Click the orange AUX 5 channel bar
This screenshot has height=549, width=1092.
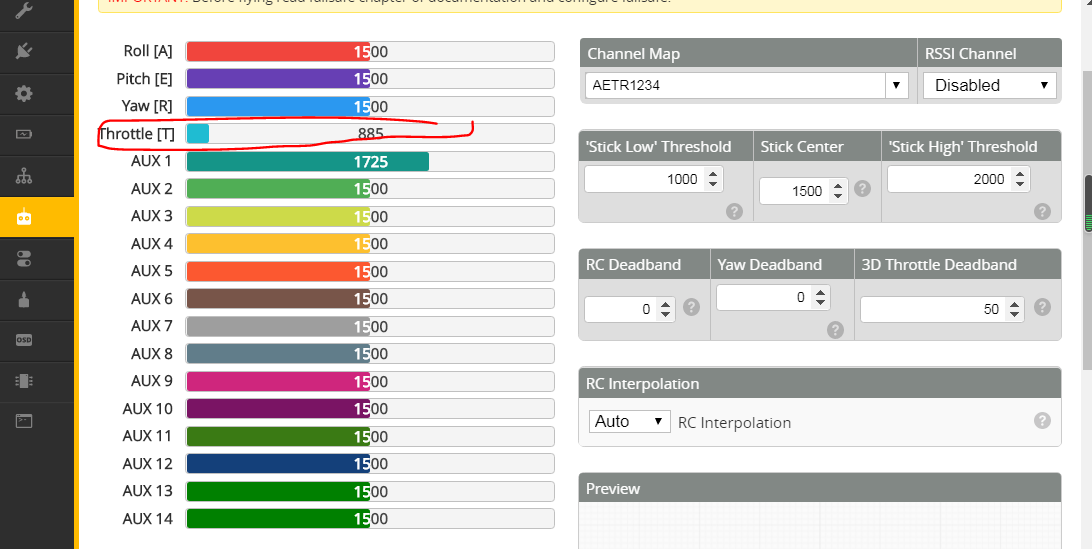370,272
